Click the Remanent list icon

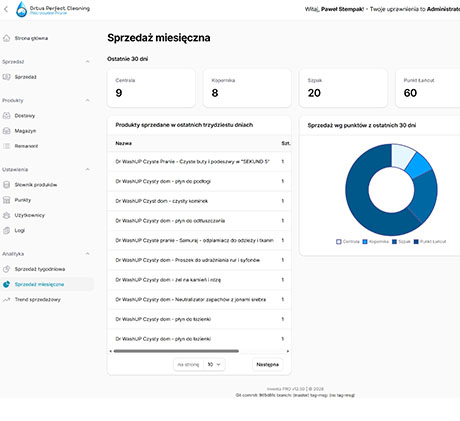[x=6, y=146]
